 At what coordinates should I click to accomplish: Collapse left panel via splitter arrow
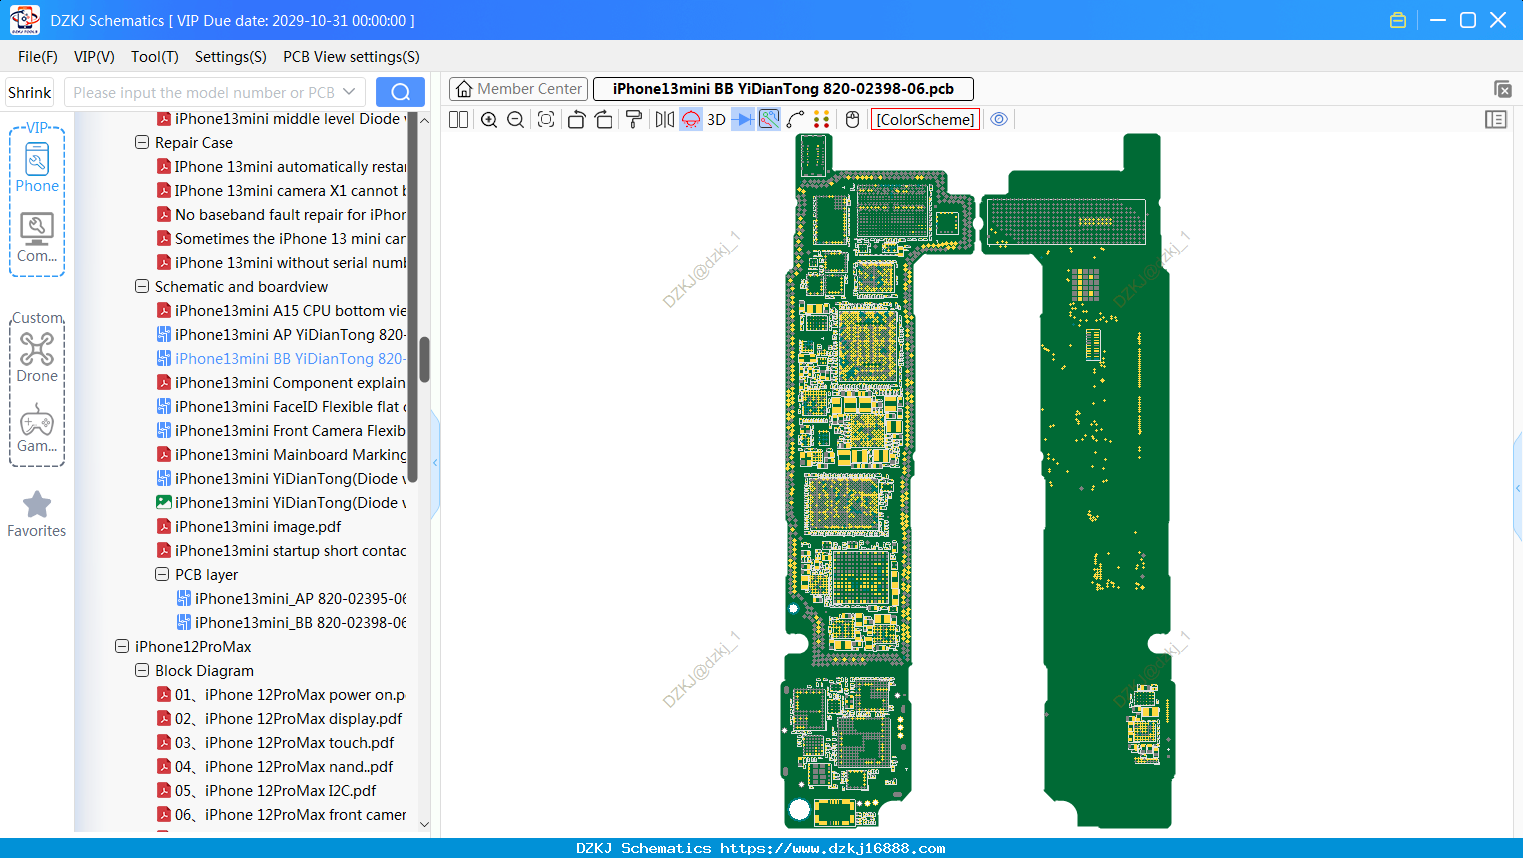click(x=435, y=463)
